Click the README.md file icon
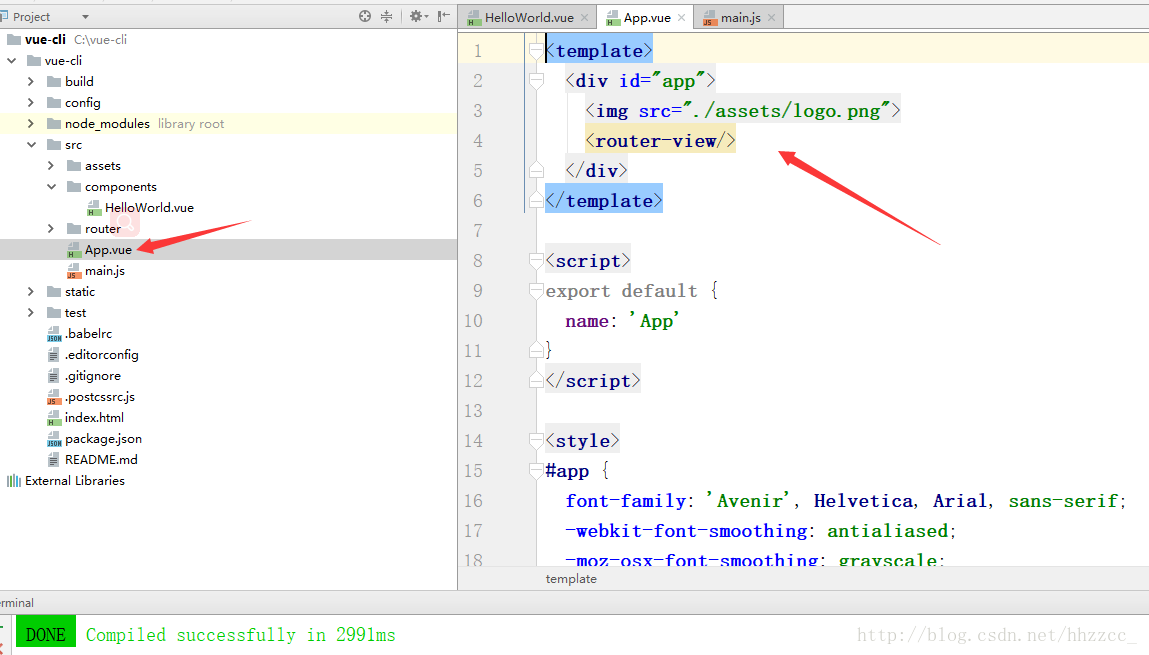1149x655 pixels. pos(53,460)
